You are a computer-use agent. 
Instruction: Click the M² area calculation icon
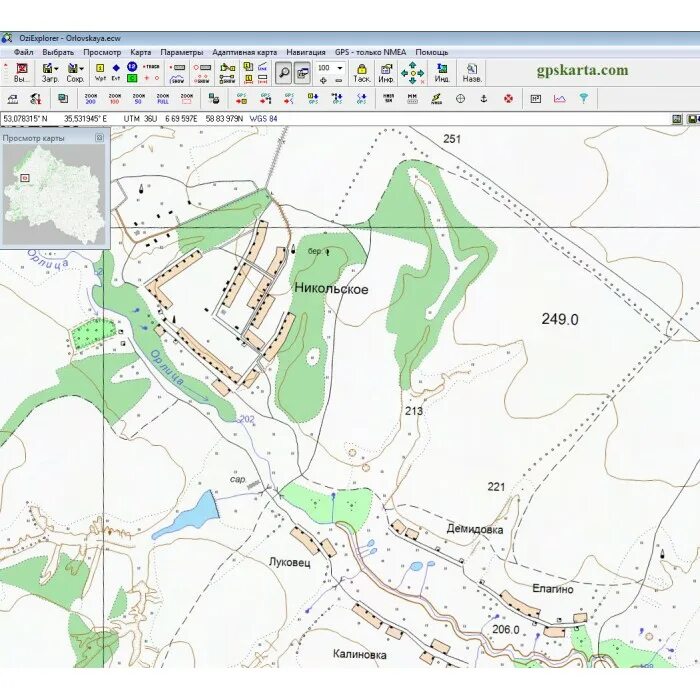[536, 99]
